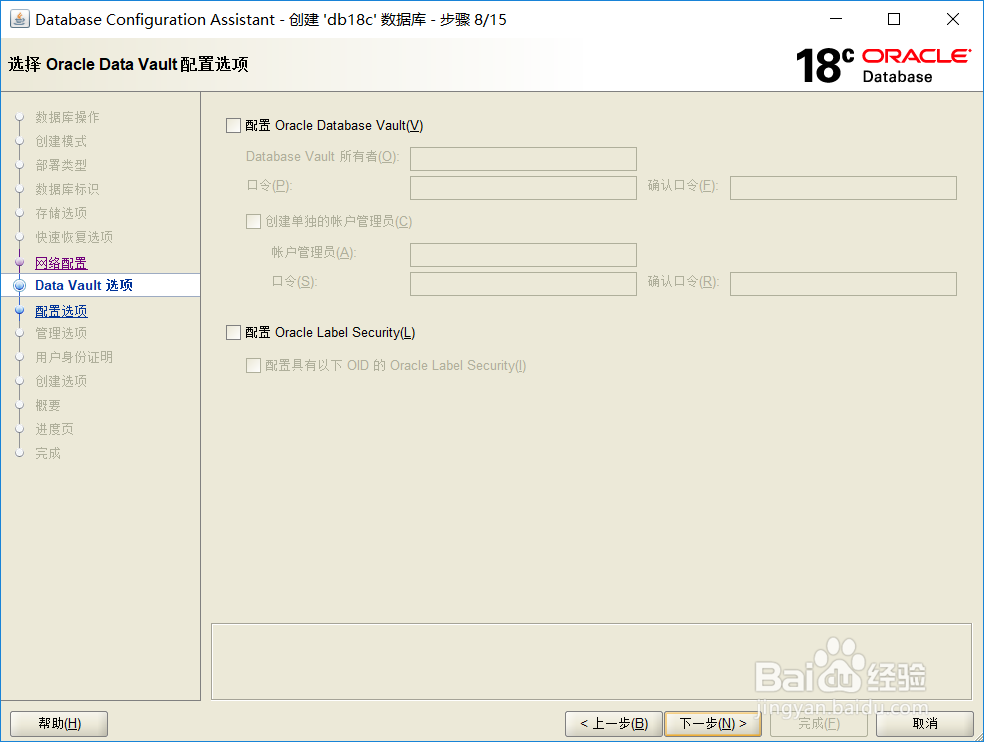Screen dimensions: 984x742
Task: Open the 网络配置 step link
Action: point(60,261)
